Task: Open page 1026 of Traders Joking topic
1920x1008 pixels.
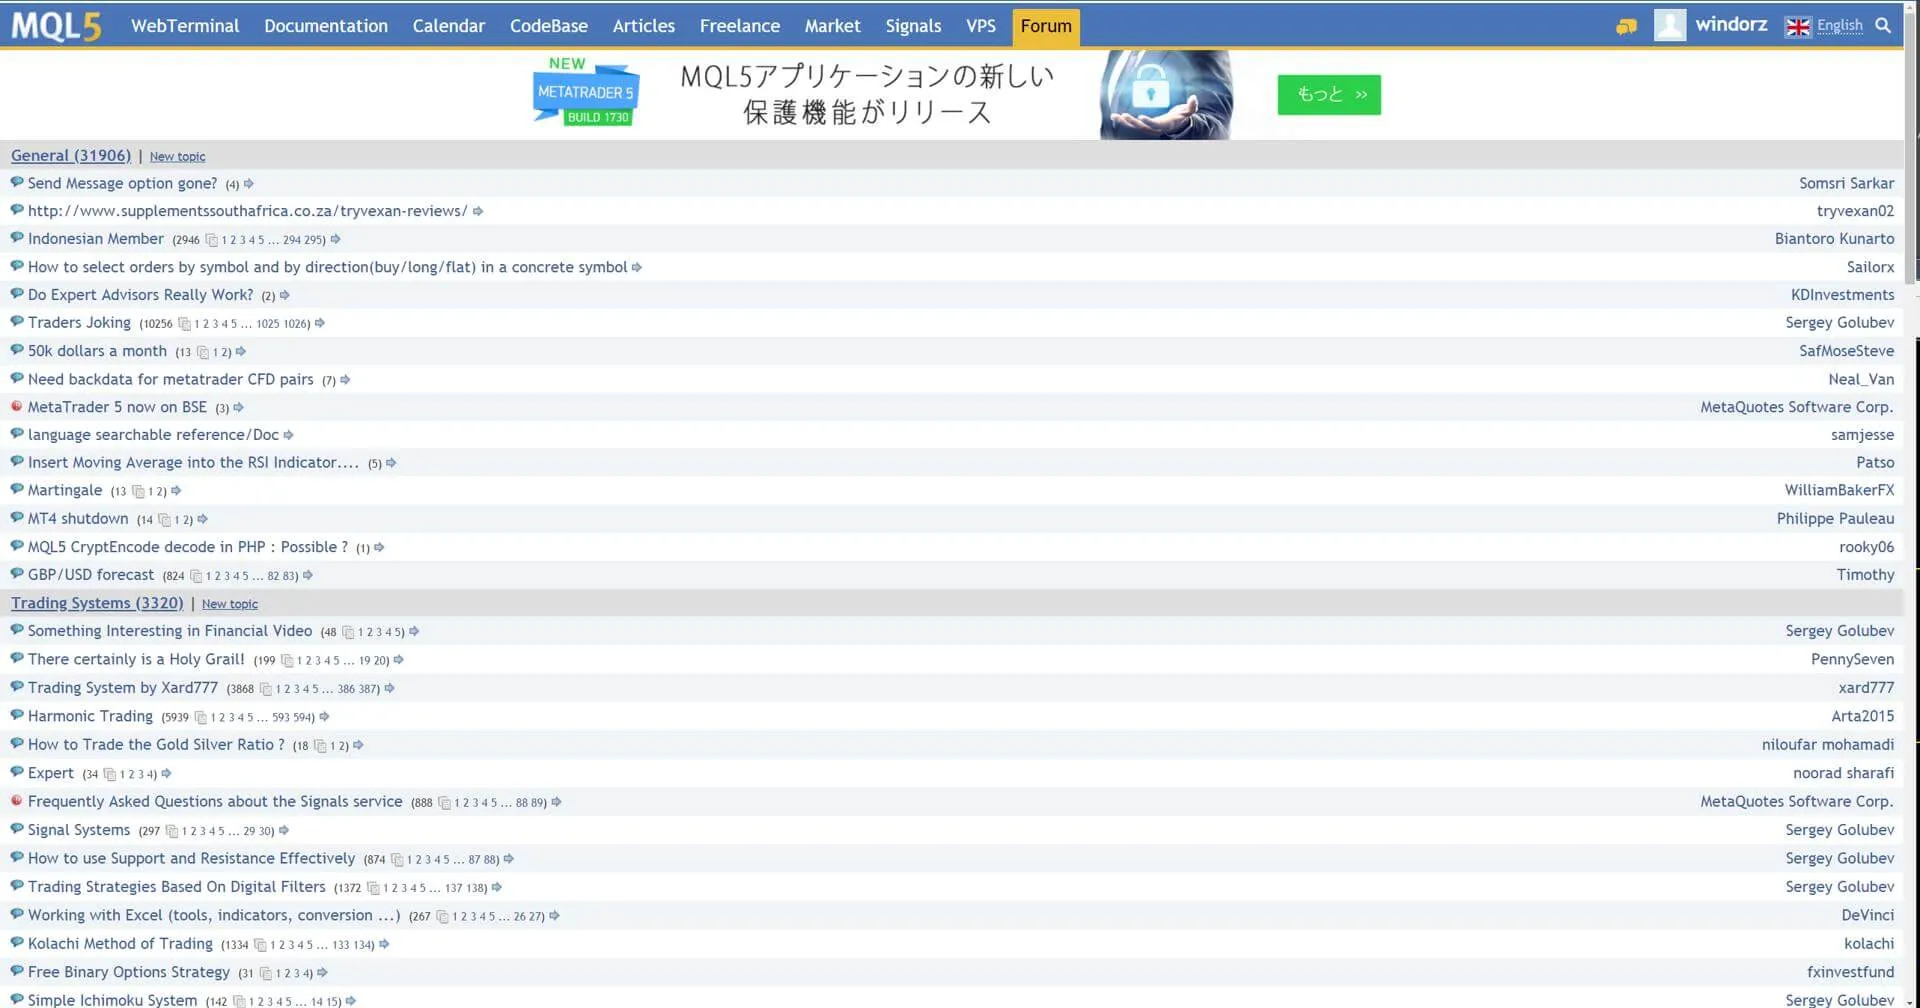Action: point(295,324)
